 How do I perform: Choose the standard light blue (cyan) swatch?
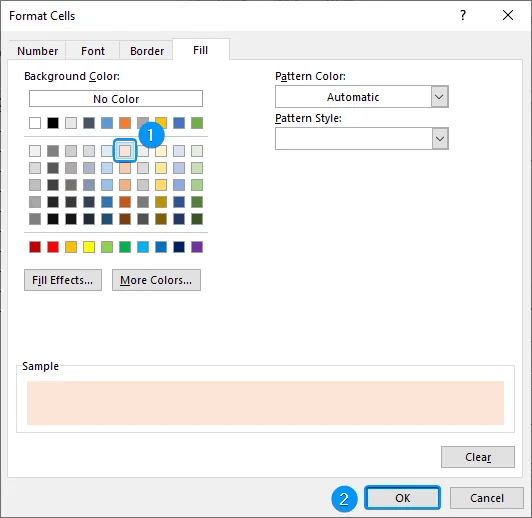coord(143,247)
